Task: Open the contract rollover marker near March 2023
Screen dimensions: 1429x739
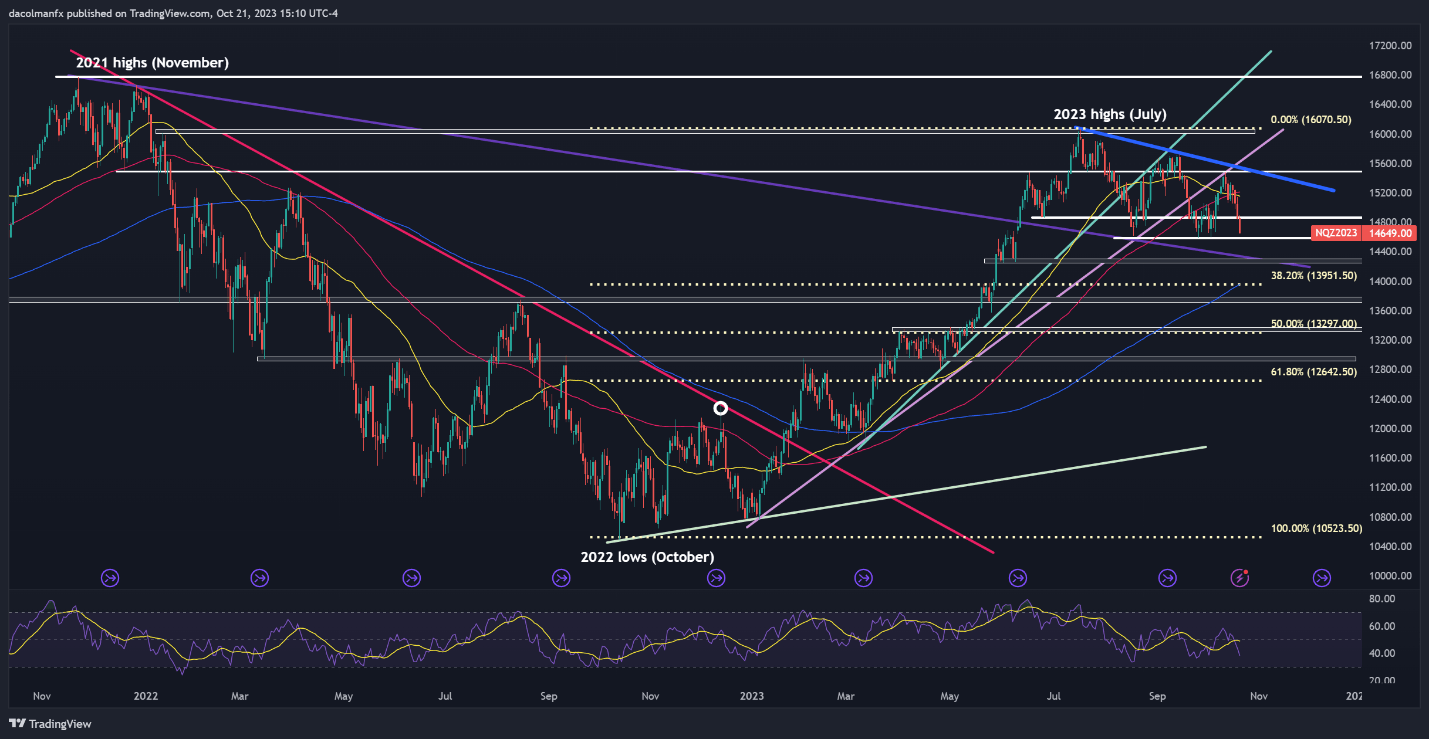Action: click(864, 577)
